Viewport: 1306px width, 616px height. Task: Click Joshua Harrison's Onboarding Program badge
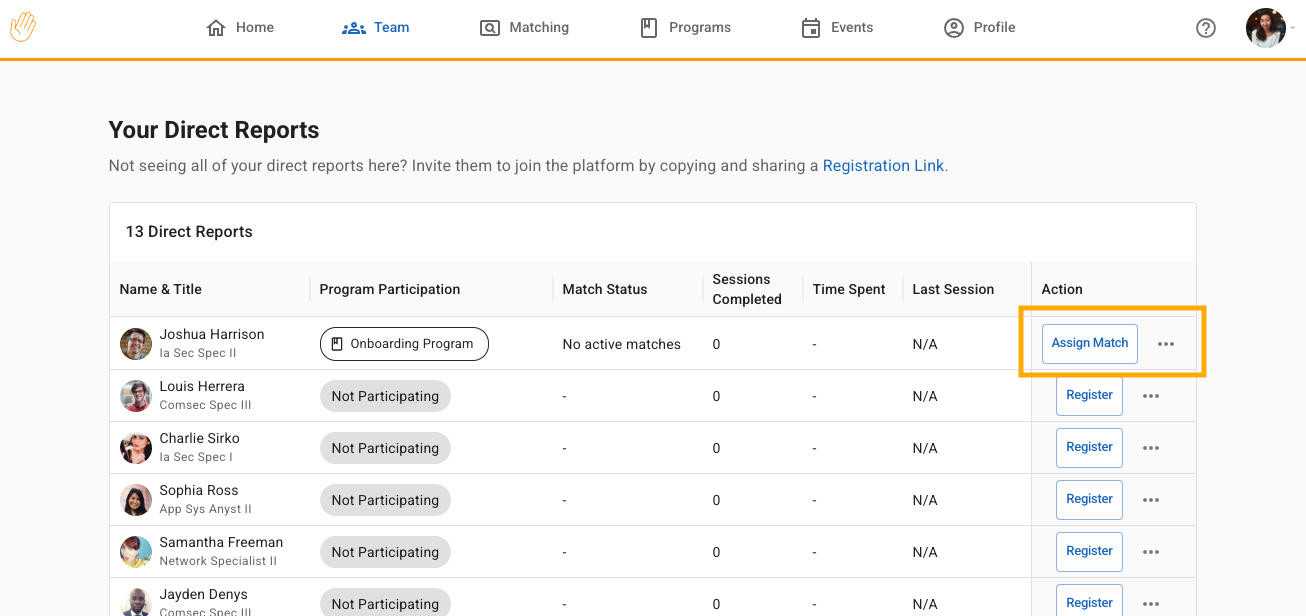[x=404, y=344]
